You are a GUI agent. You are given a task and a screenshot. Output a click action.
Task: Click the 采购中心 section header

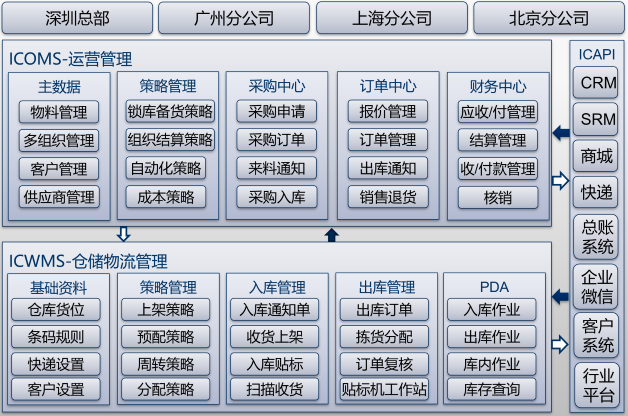(x=277, y=86)
